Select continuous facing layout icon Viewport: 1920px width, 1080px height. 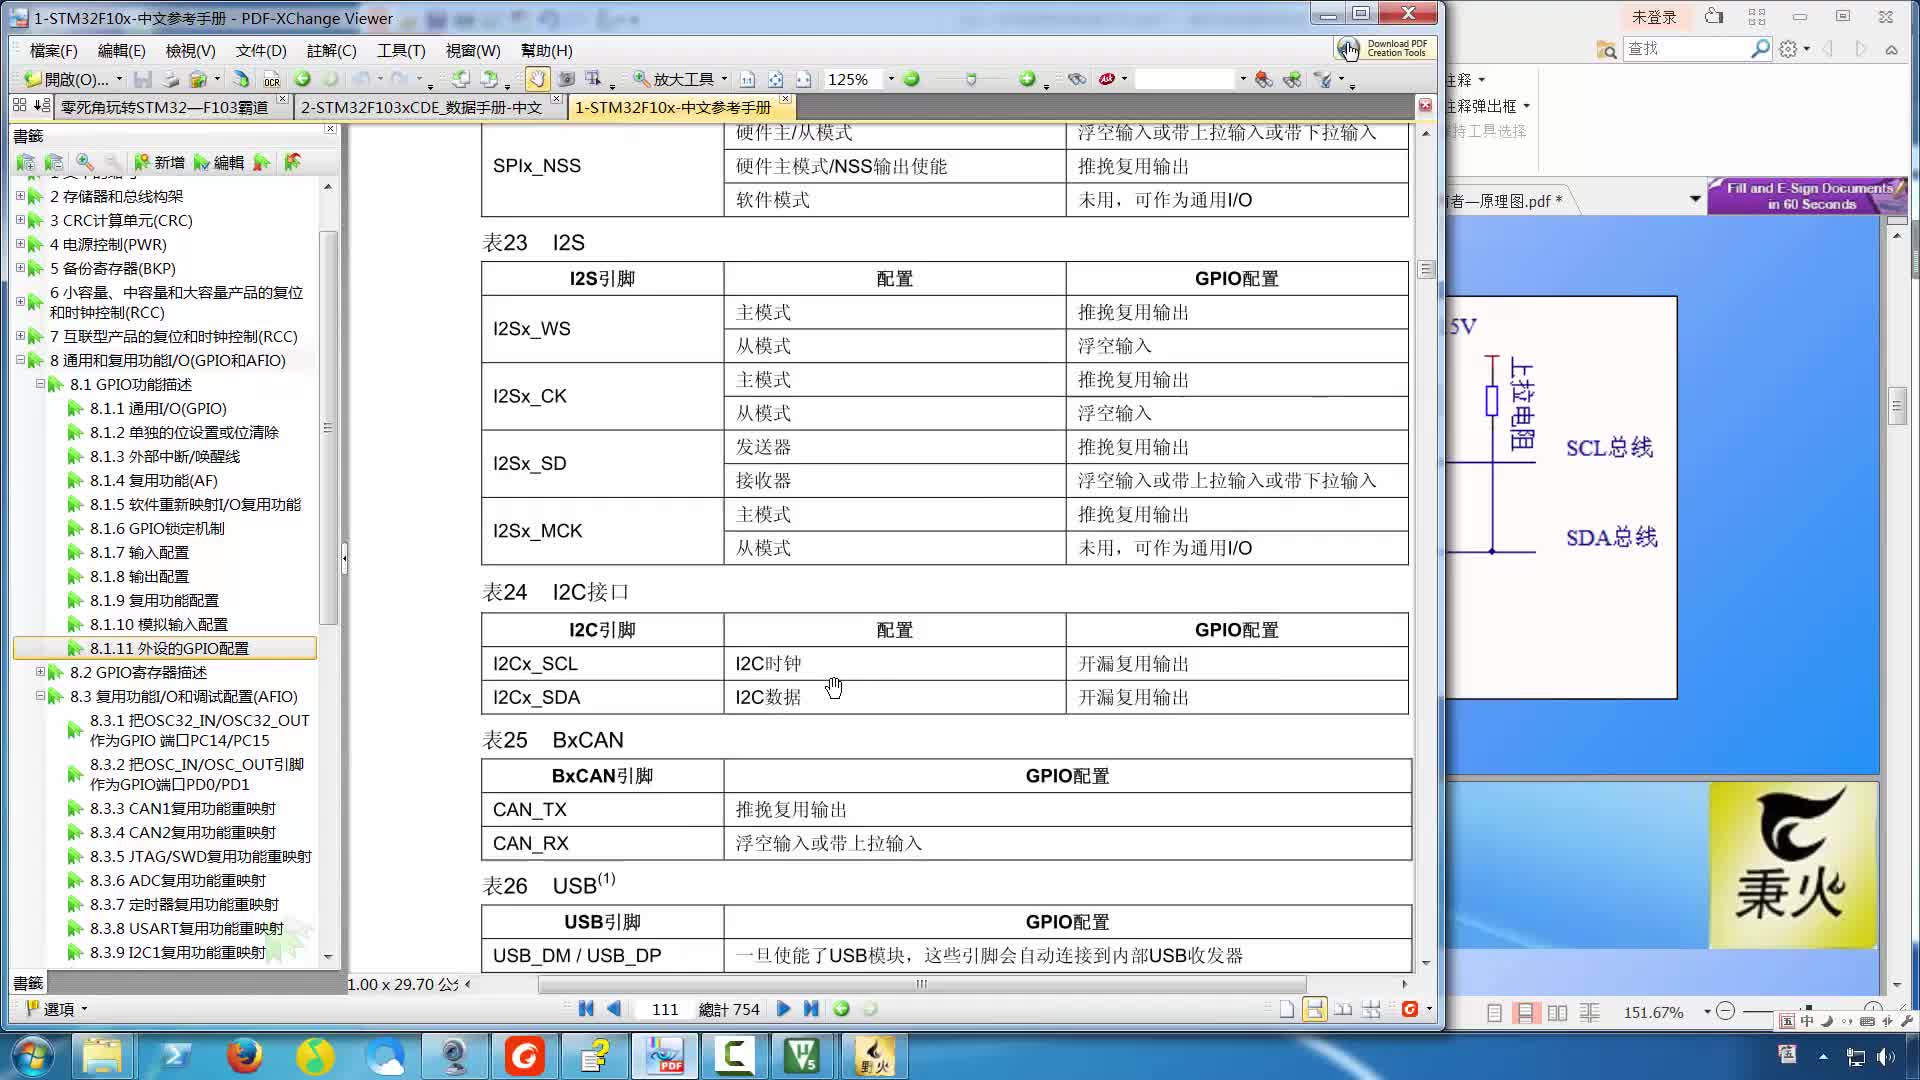point(1371,1009)
